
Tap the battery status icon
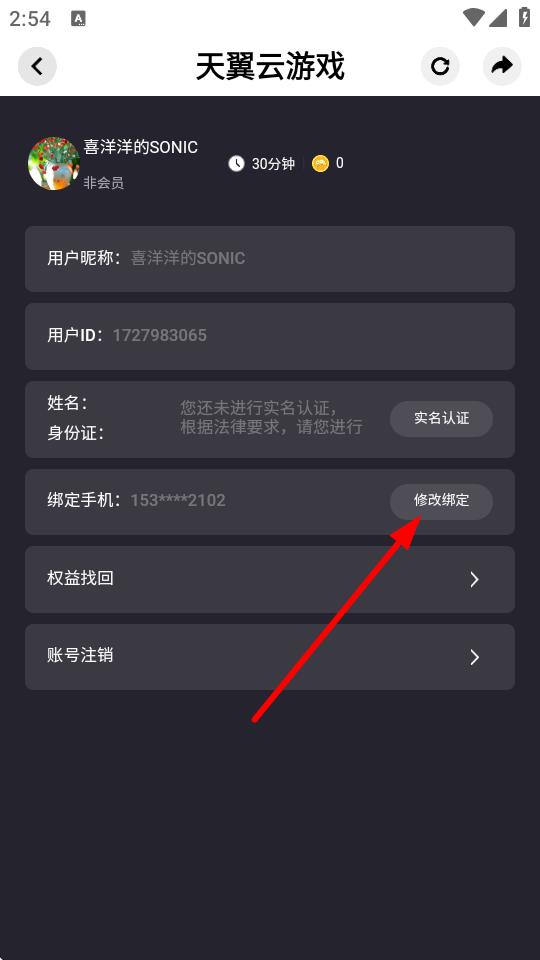(524, 17)
